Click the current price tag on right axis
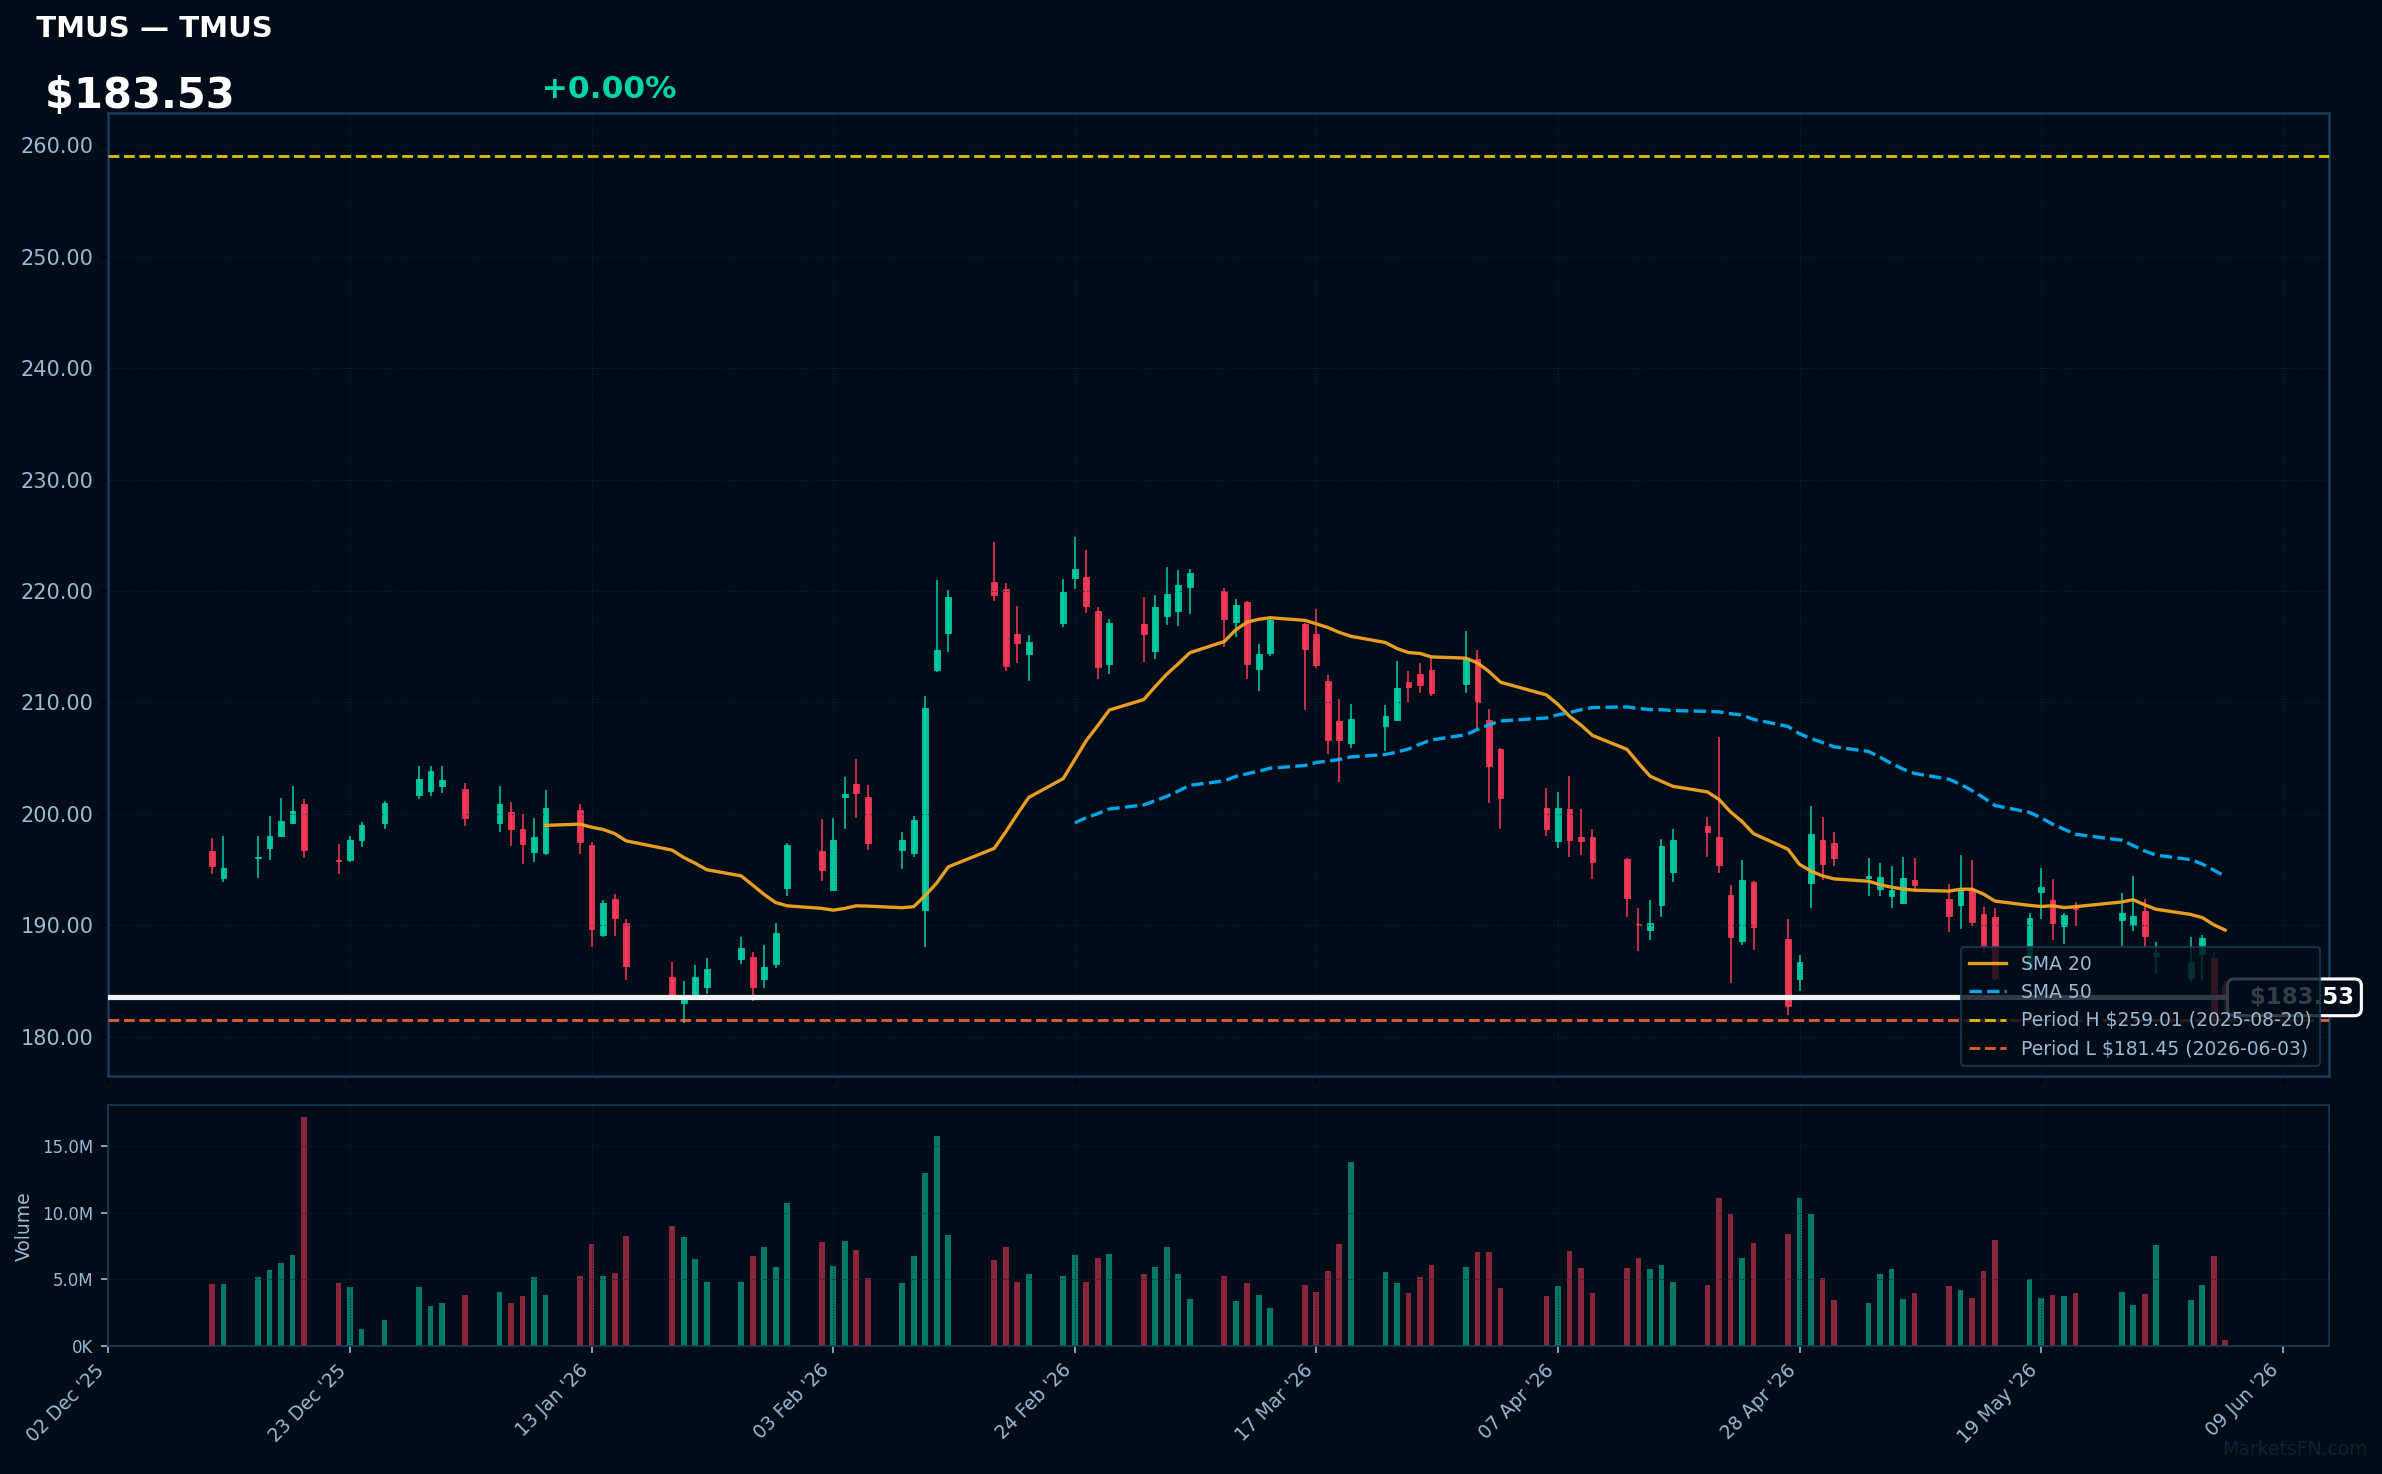 [2294, 997]
